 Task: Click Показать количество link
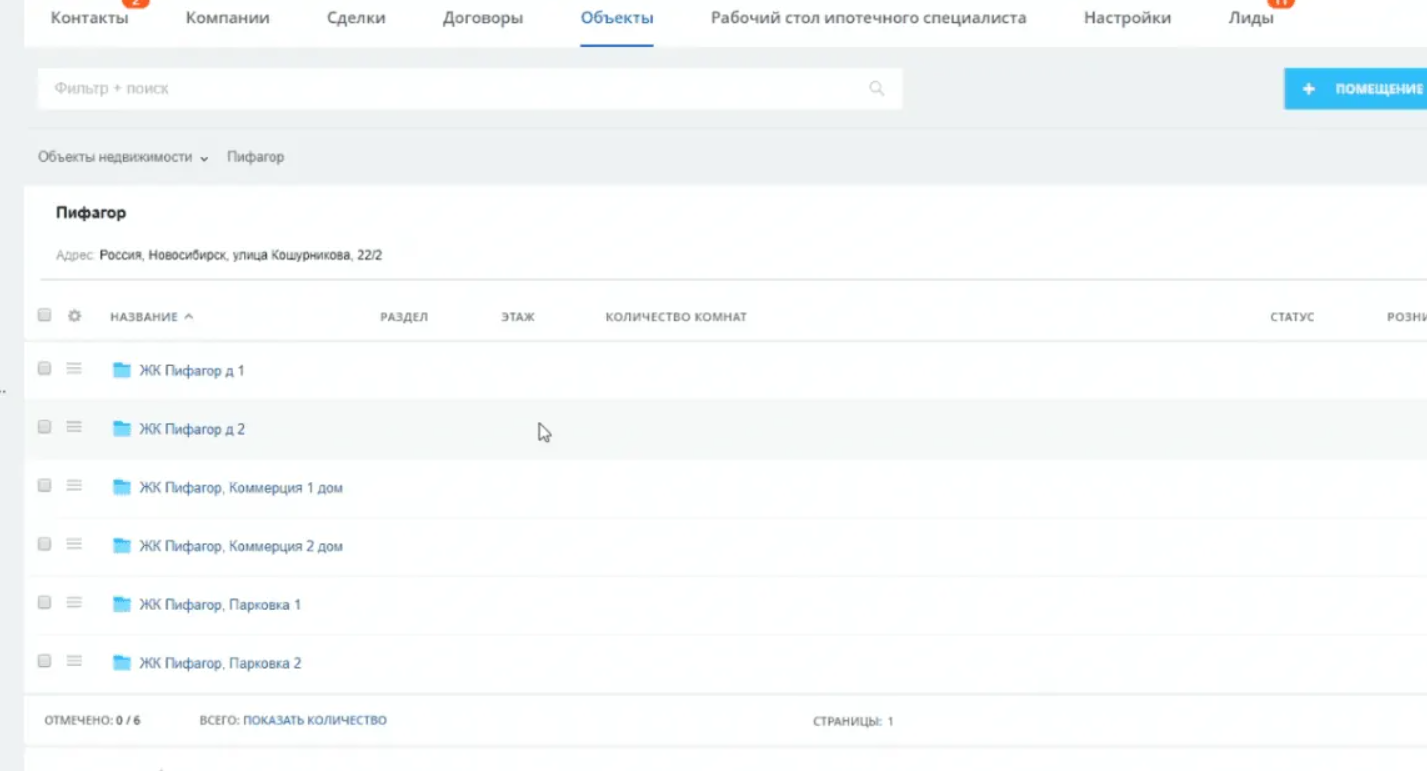pos(314,720)
